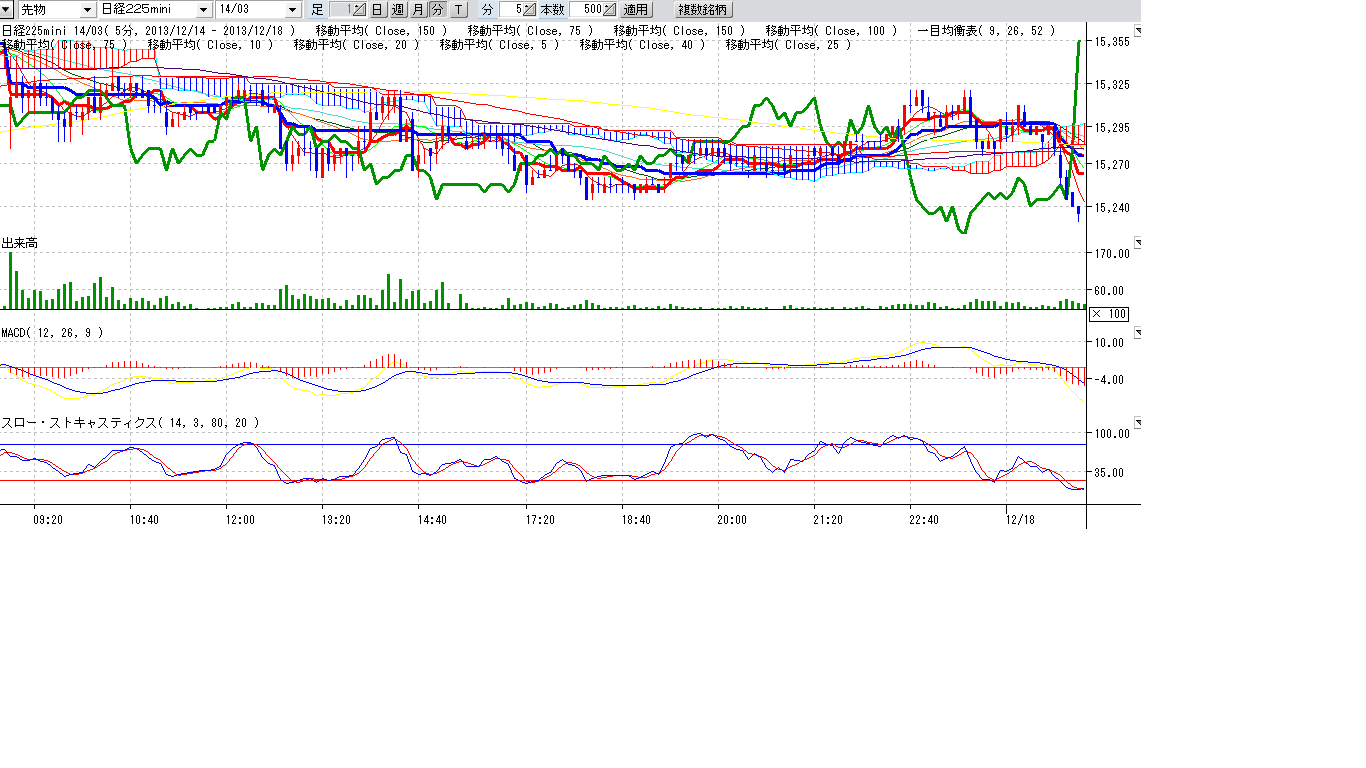The height and width of the screenshot is (768, 1366).
Task: Click the price chart panel menu arrow
Action: click(x=1135, y=31)
